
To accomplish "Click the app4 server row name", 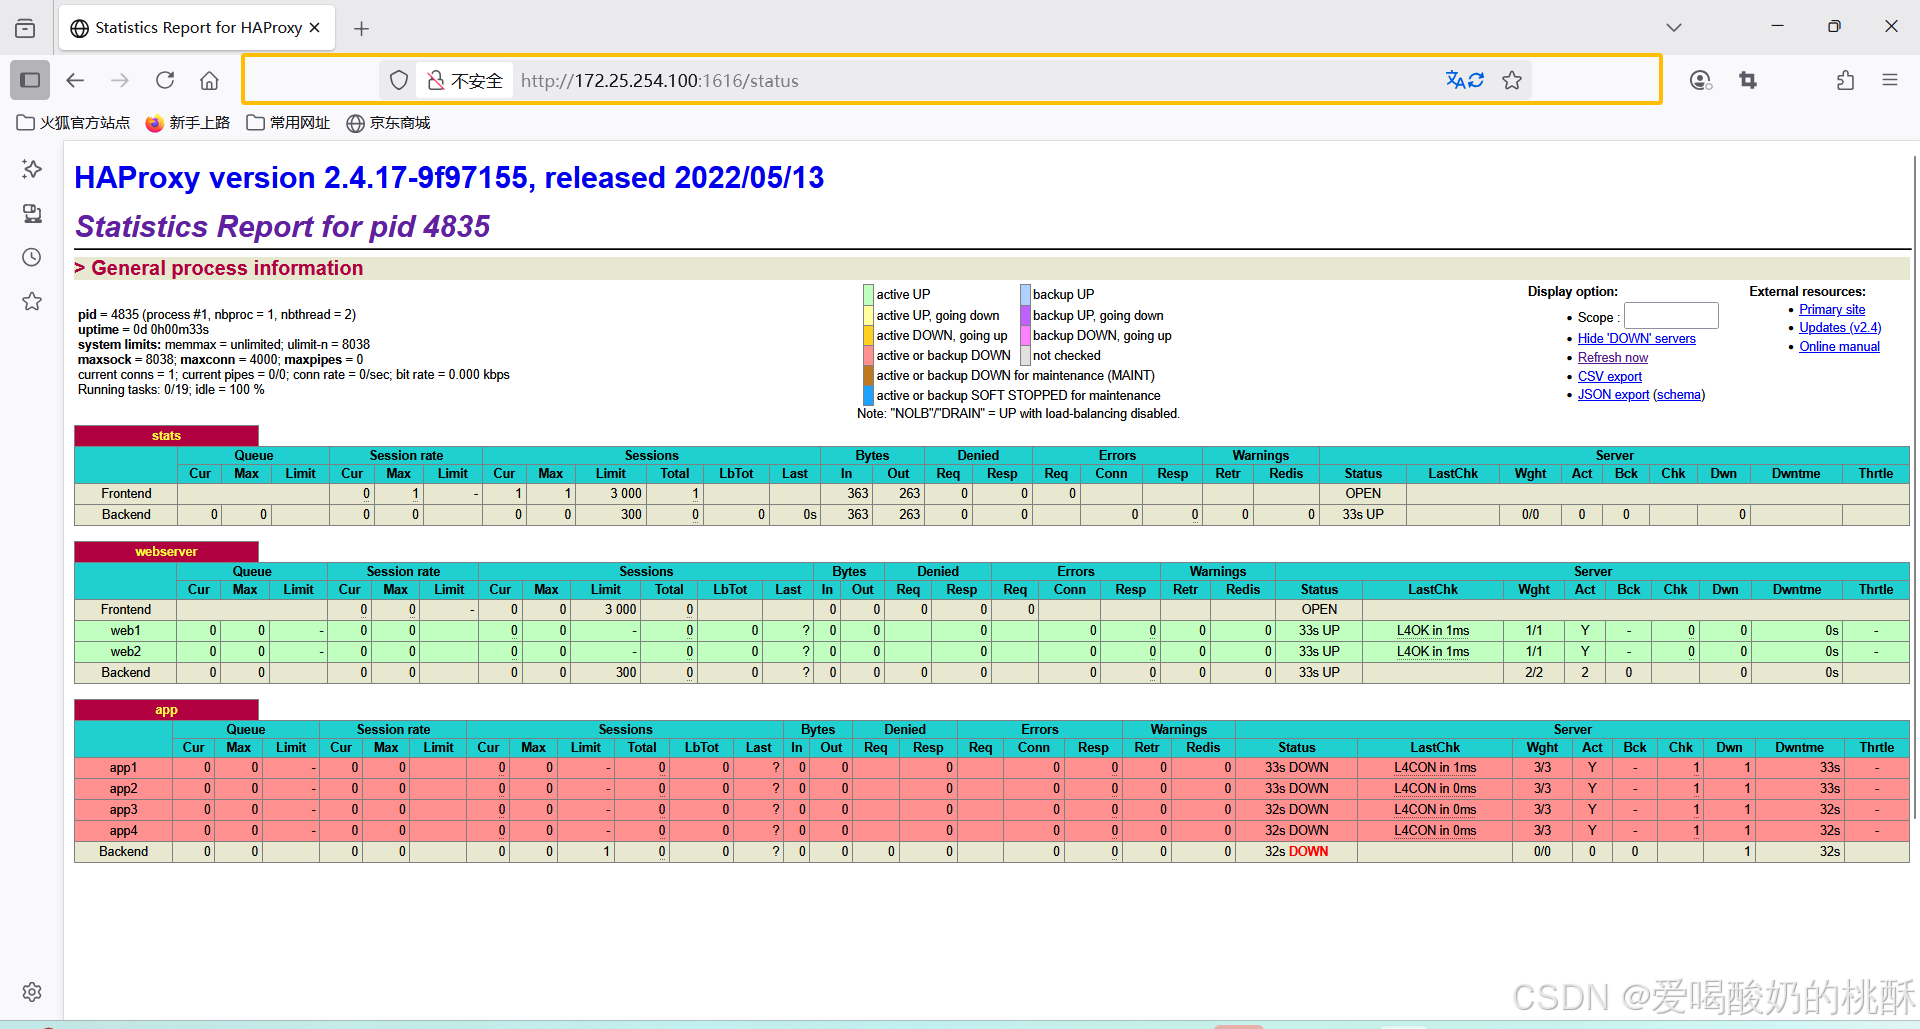I will [123, 831].
